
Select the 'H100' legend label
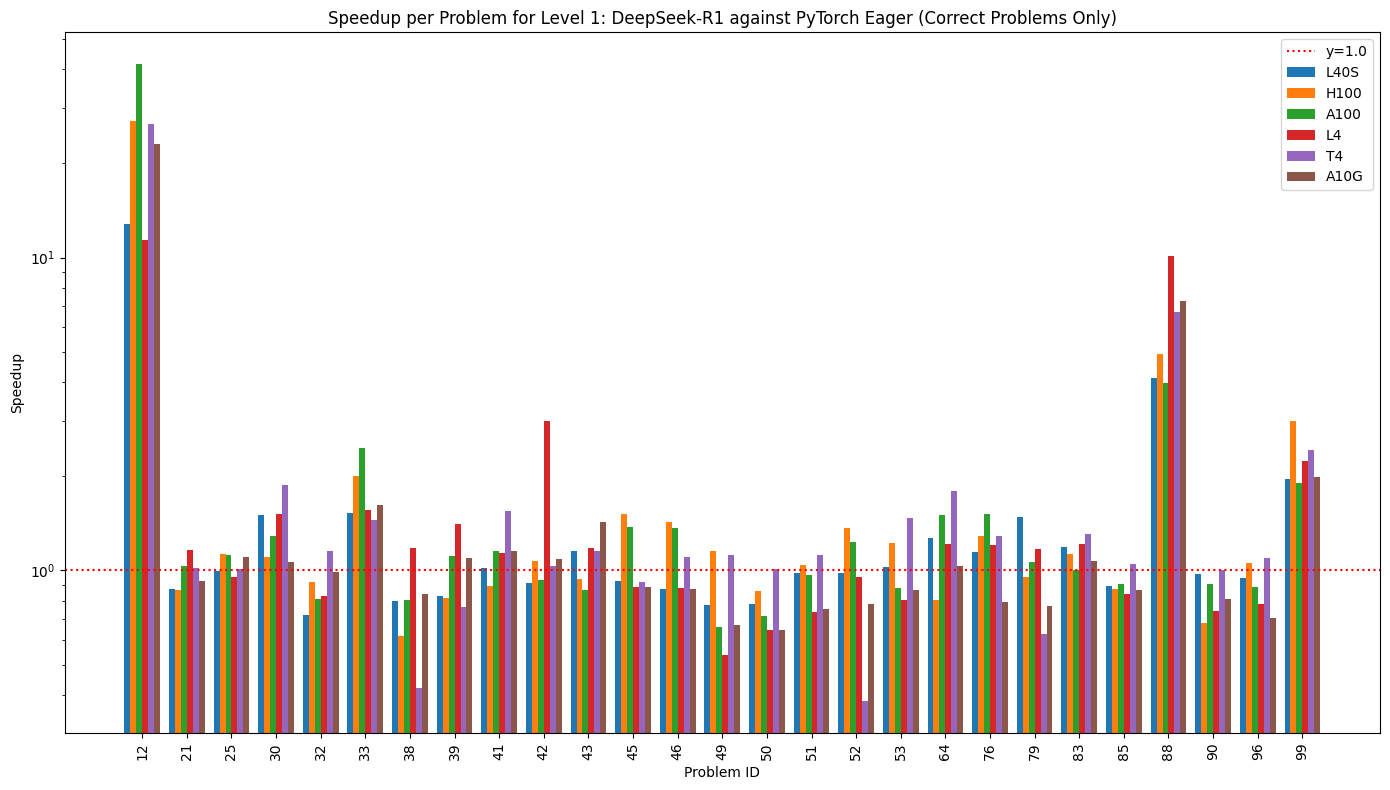click(x=1344, y=93)
